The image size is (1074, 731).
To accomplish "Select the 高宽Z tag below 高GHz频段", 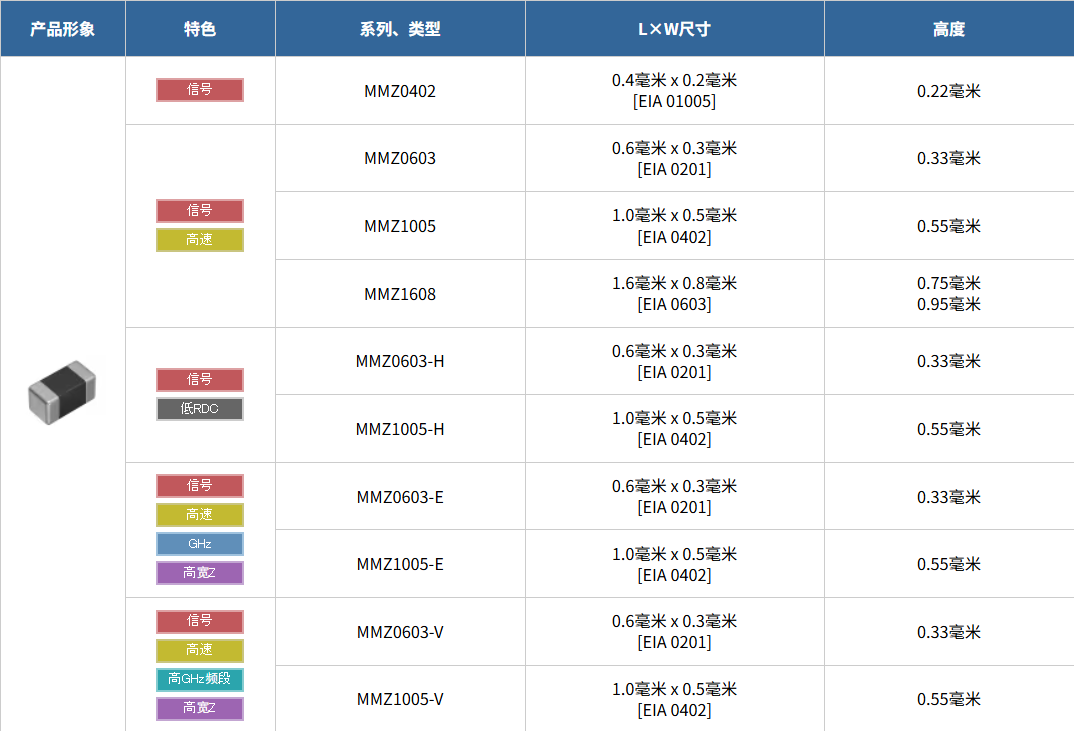I will pyautogui.click(x=200, y=708).
